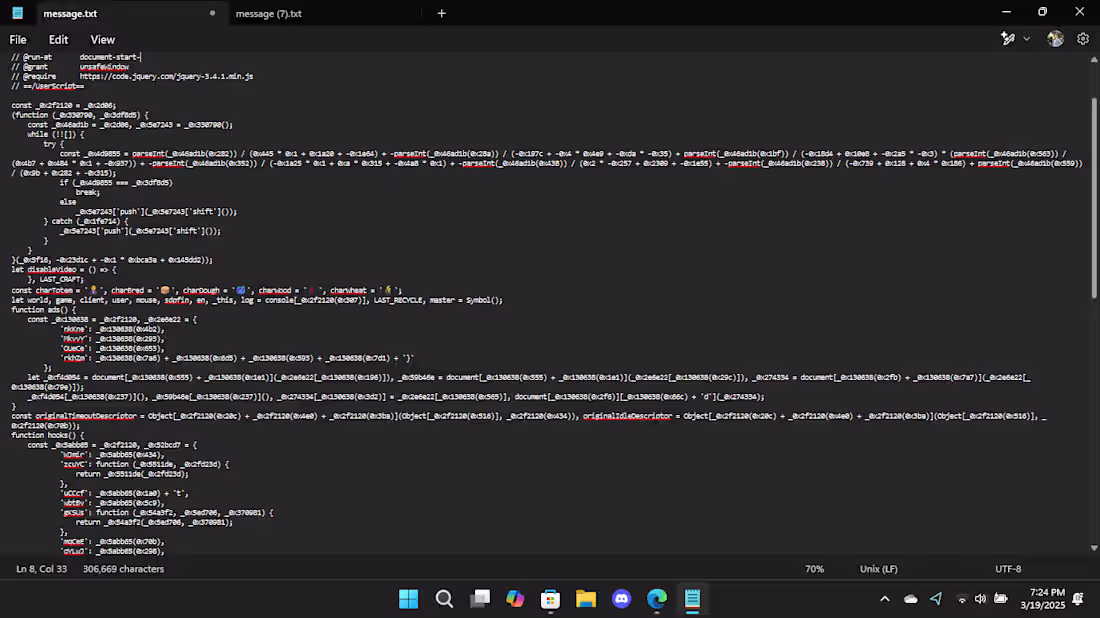Click the Unix (LF) line ending indicator
This screenshot has height=618, width=1100.
point(878,569)
